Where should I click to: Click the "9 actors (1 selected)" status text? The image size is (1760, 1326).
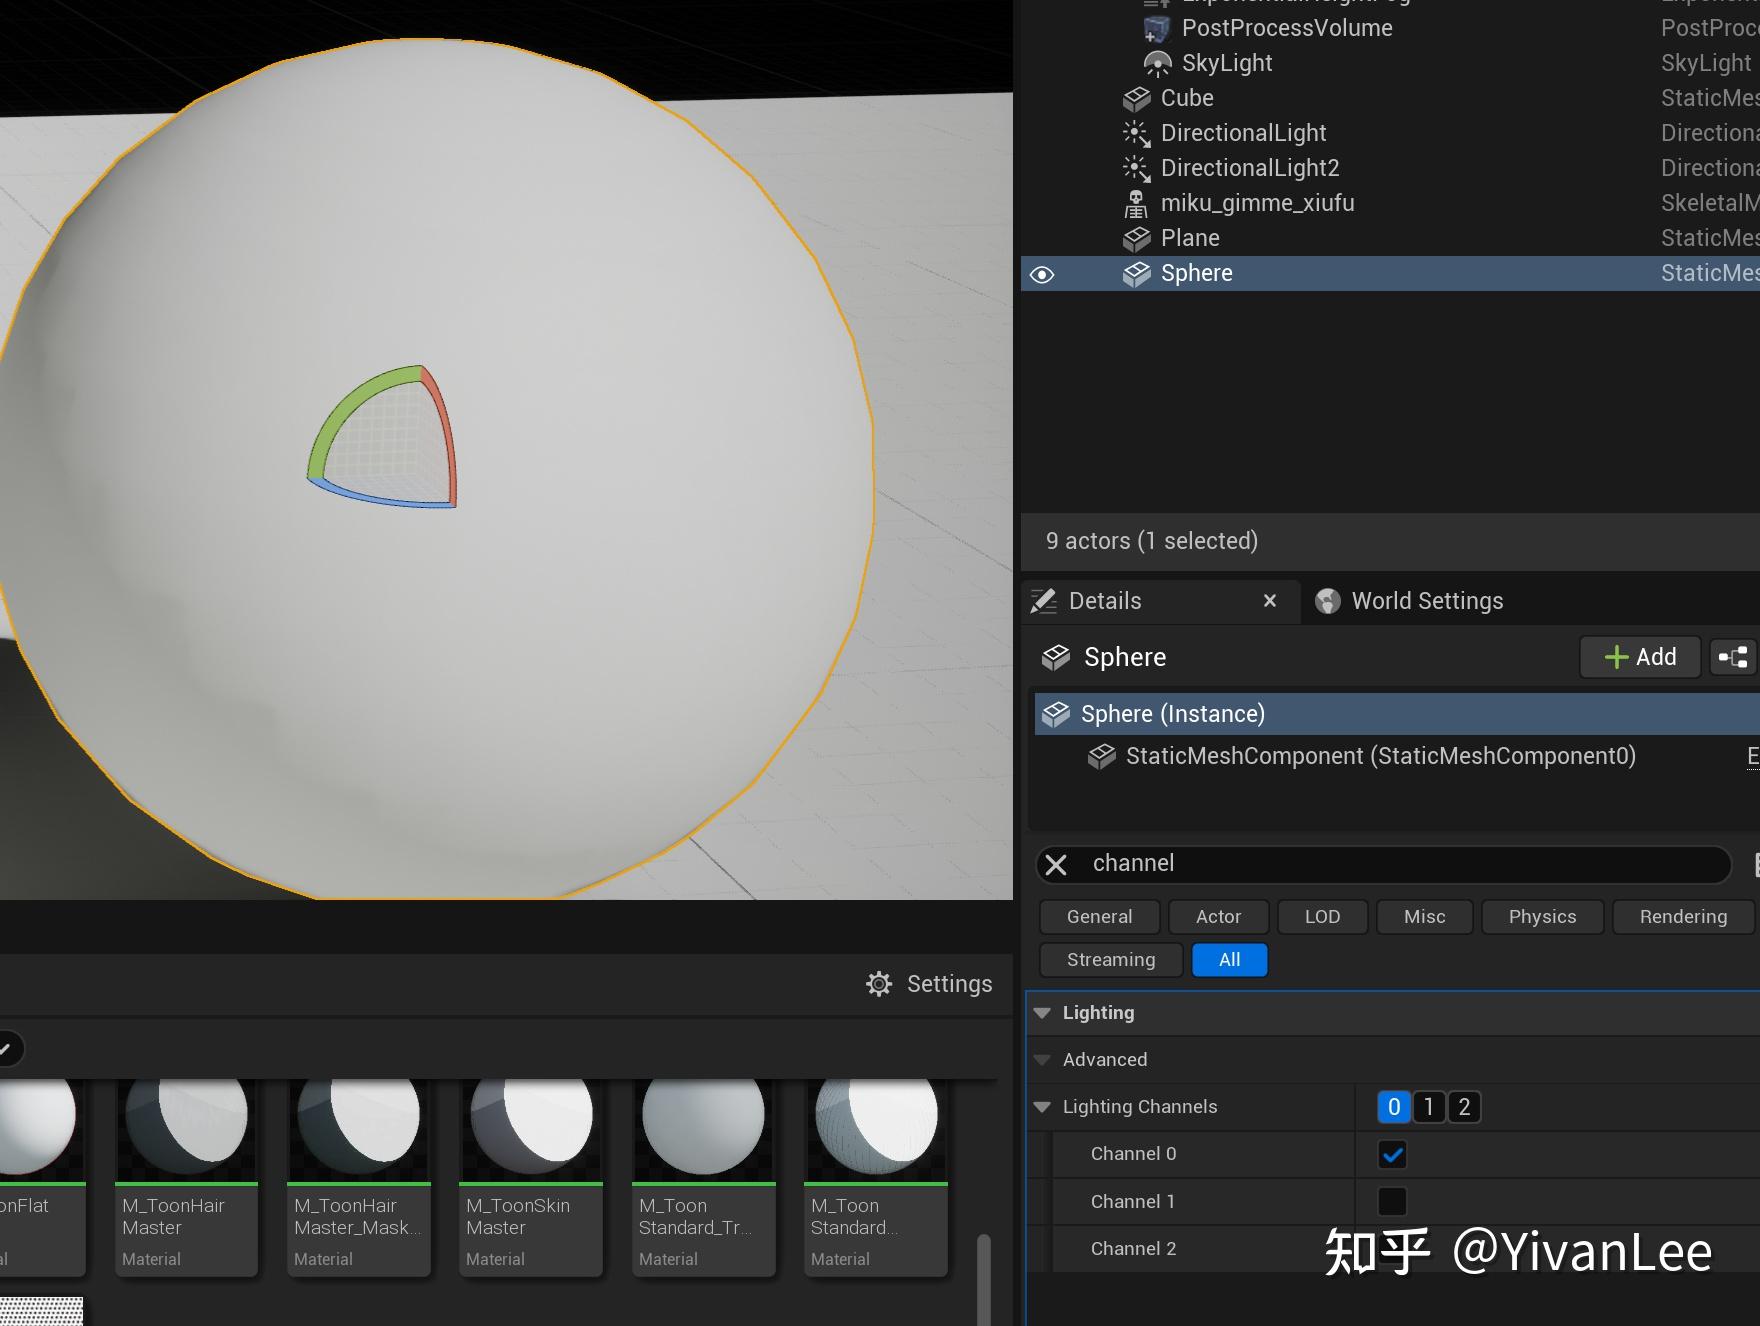(1152, 542)
